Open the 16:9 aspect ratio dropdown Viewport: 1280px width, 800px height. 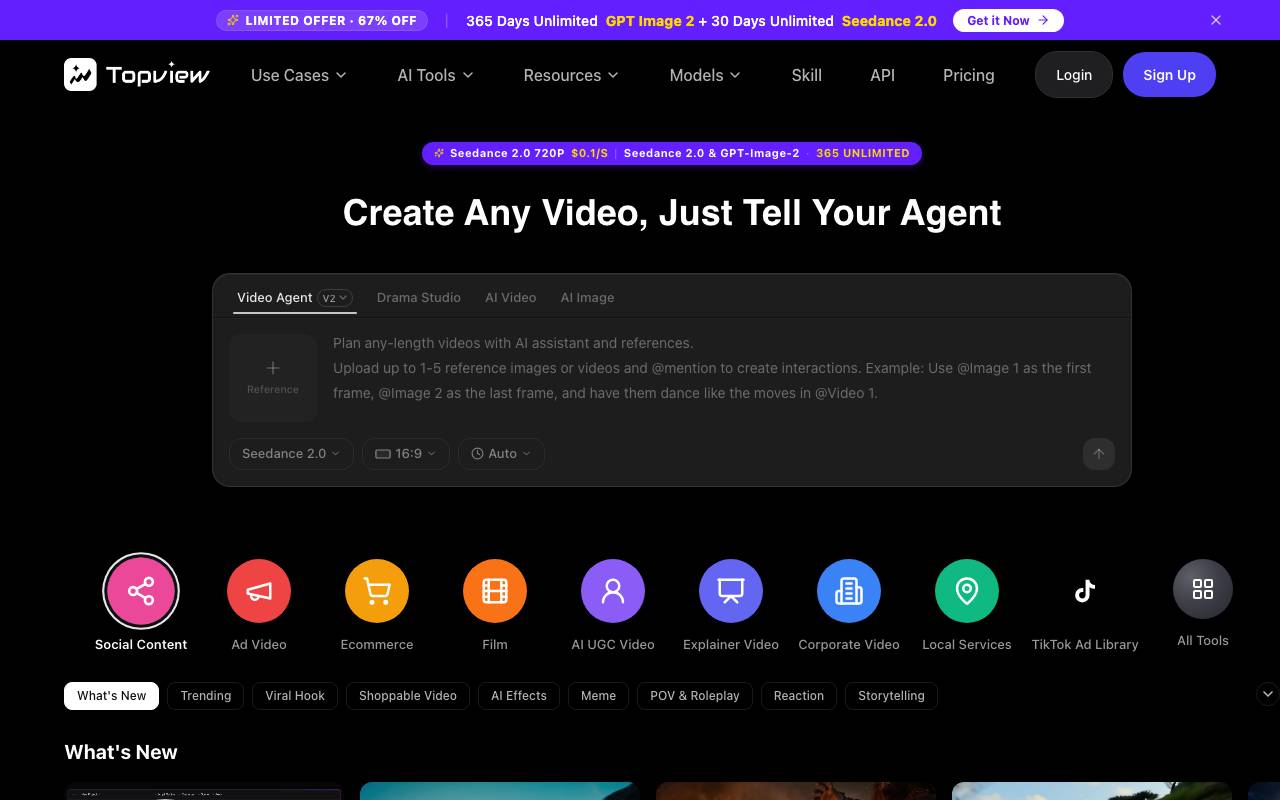[x=406, y=453]
